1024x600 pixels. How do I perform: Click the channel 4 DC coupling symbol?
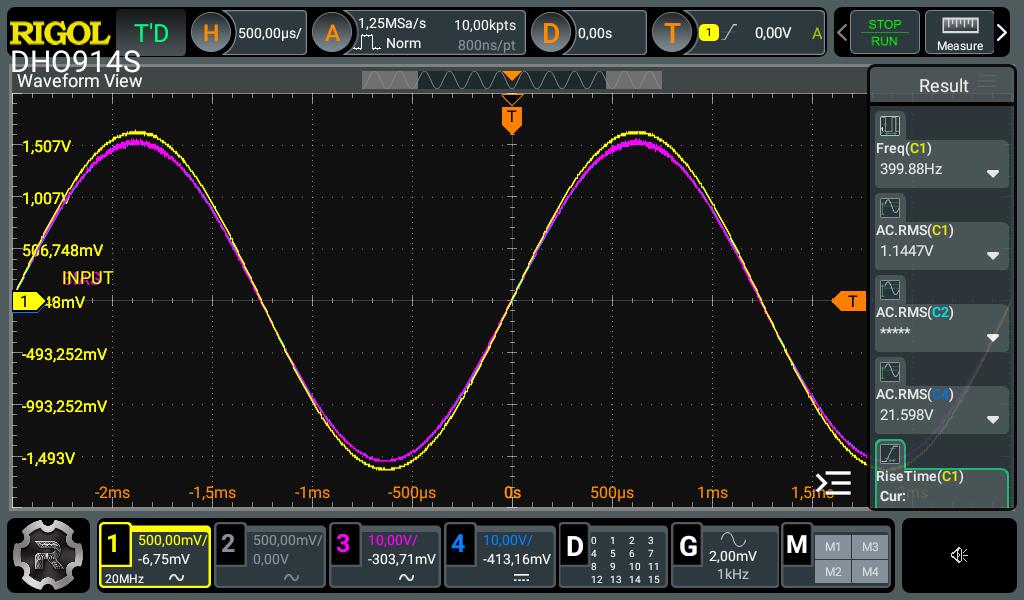click(x=521, y=578)
